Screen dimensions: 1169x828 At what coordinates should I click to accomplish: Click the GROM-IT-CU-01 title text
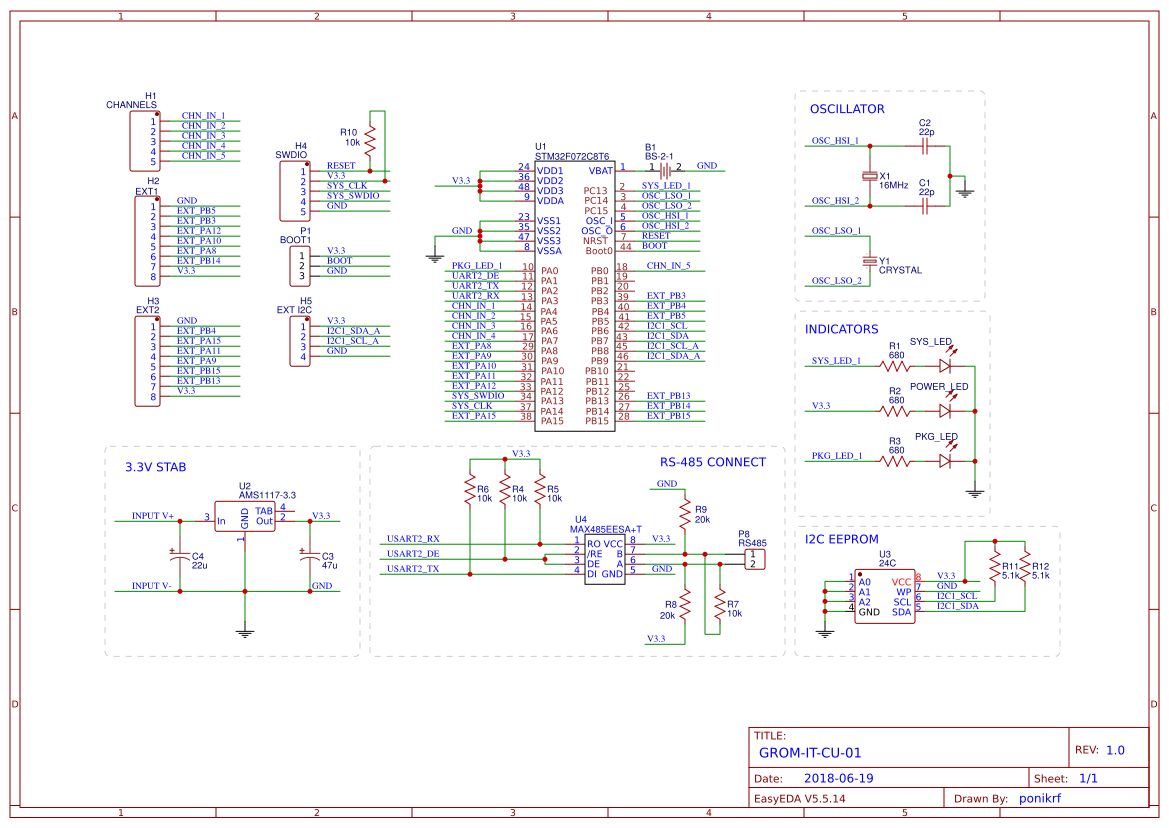810,753
